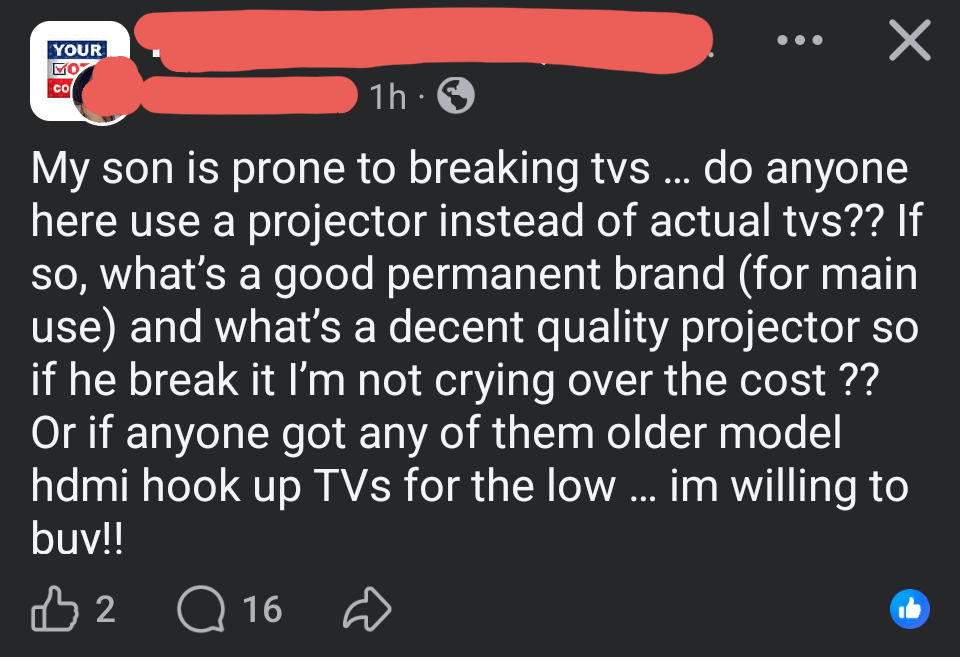Click the post line starting 'My son is prone'

[x=470, y=168]
